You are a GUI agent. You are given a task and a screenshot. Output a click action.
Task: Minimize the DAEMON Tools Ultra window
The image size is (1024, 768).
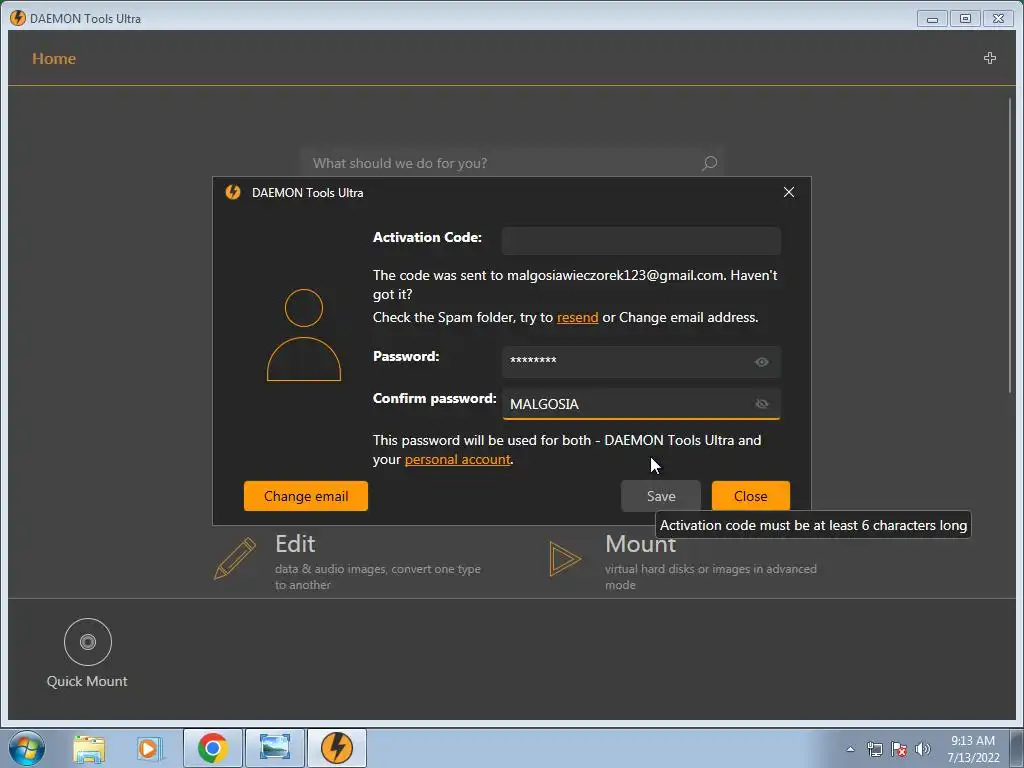(x=932, y=19)
